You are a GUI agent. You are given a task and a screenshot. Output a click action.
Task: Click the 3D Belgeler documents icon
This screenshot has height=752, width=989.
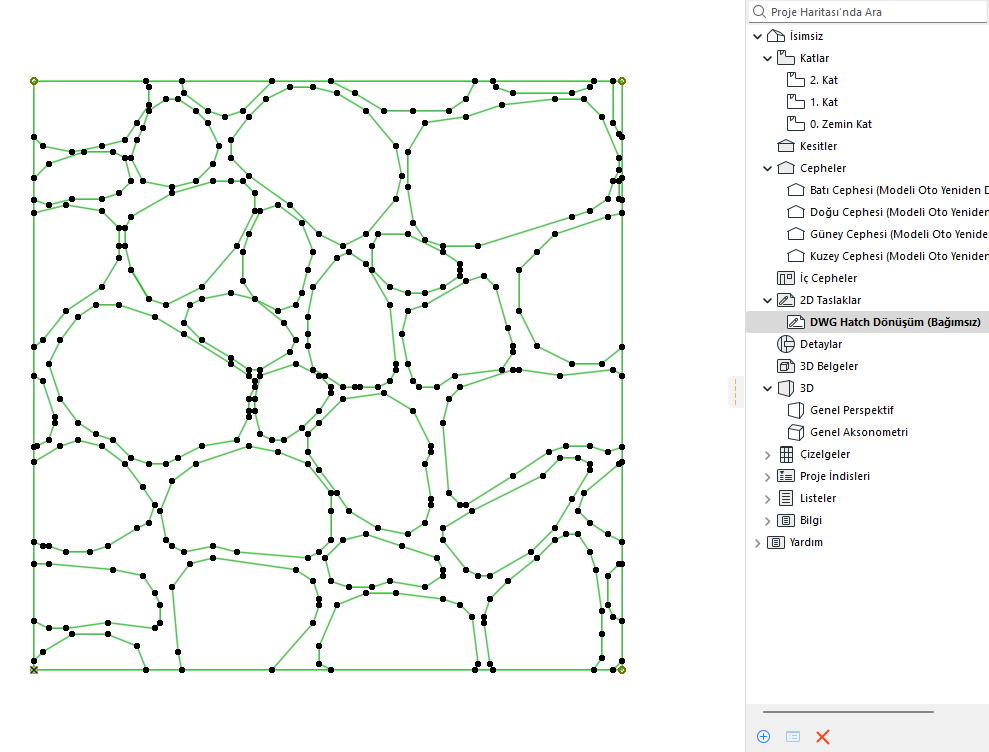pos(785,366)
